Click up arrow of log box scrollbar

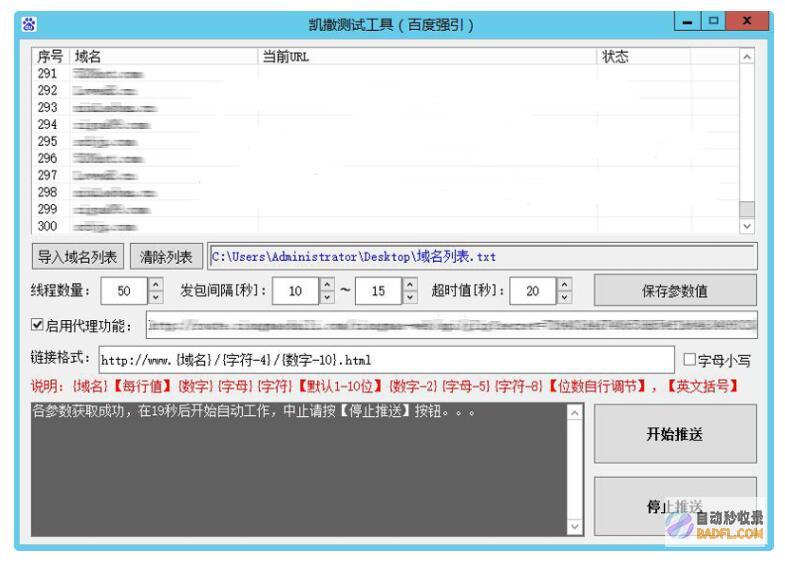[575, 413]
